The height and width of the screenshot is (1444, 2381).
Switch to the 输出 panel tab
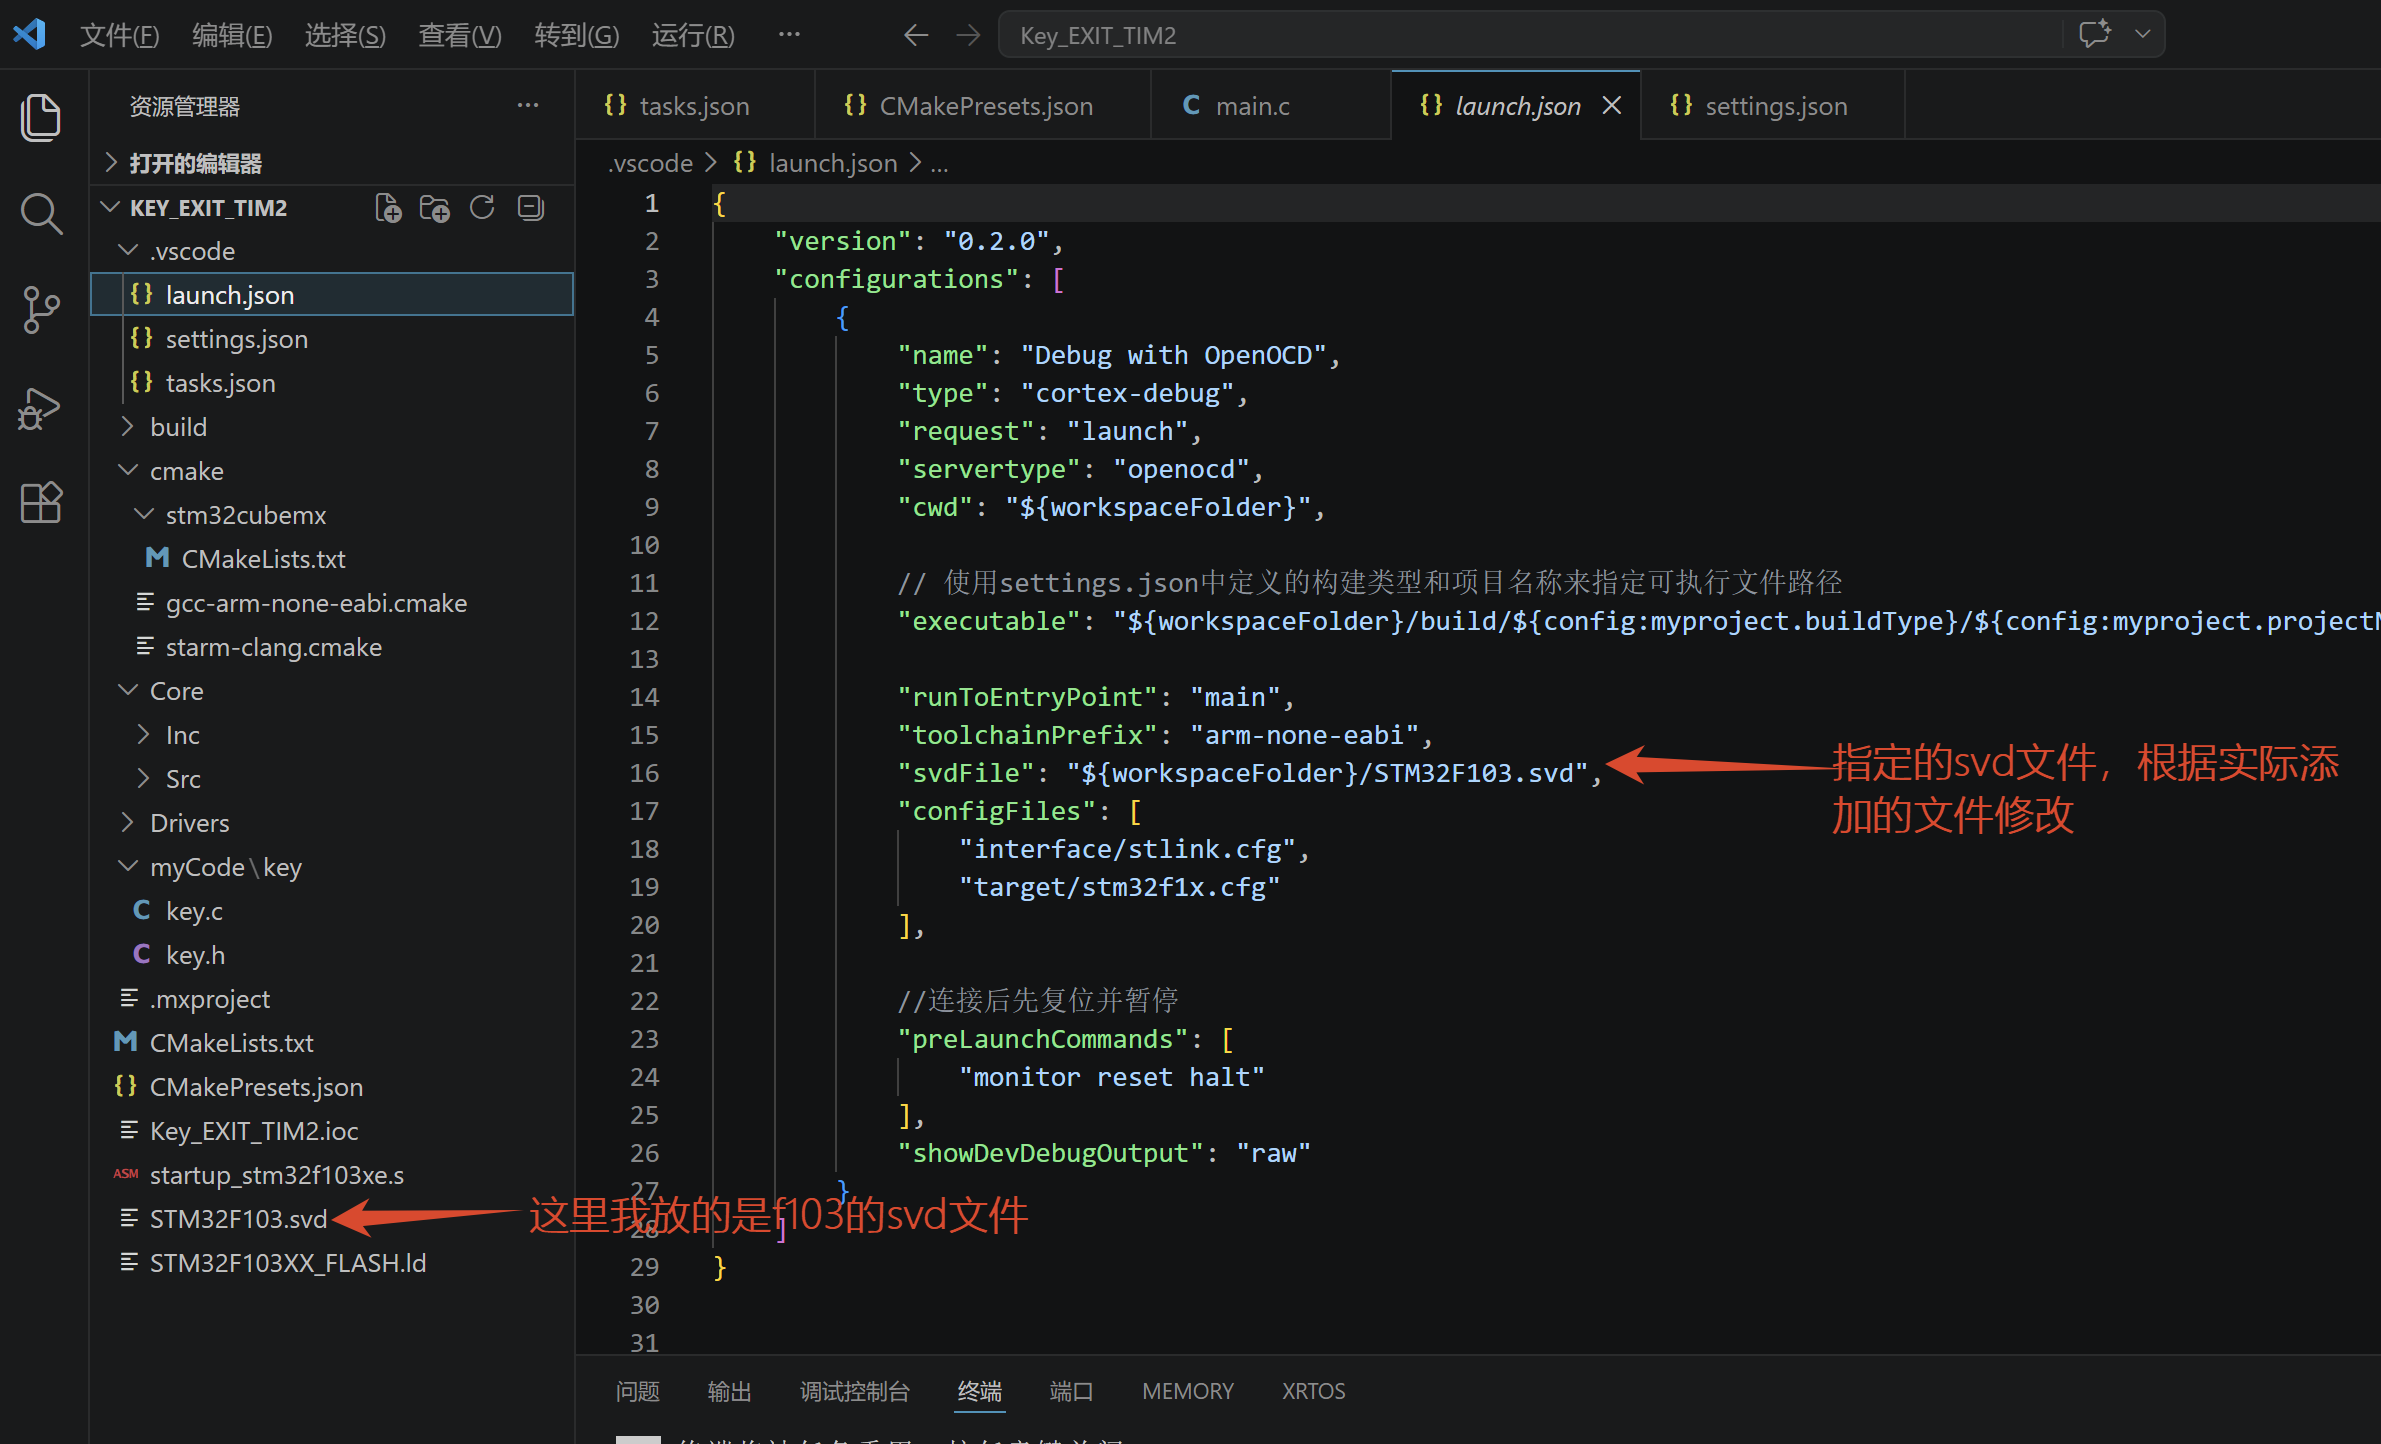click(x=729, y=1391)
